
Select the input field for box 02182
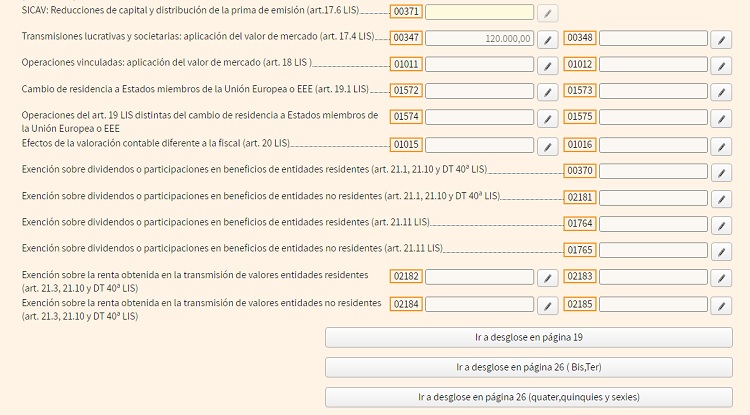pos(479,276)
